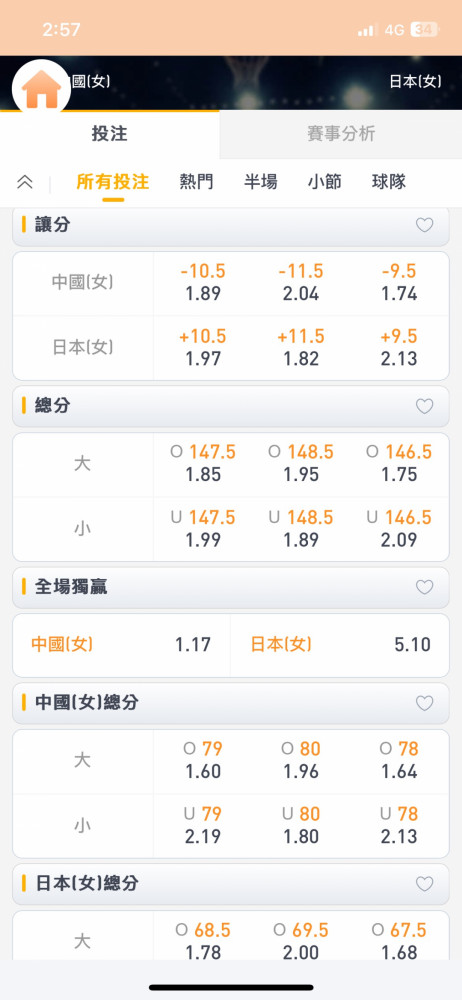462x1000 pixels.
Task: Favorite the 中國(女)總分 heart icon
Action: tap(424, 703)
